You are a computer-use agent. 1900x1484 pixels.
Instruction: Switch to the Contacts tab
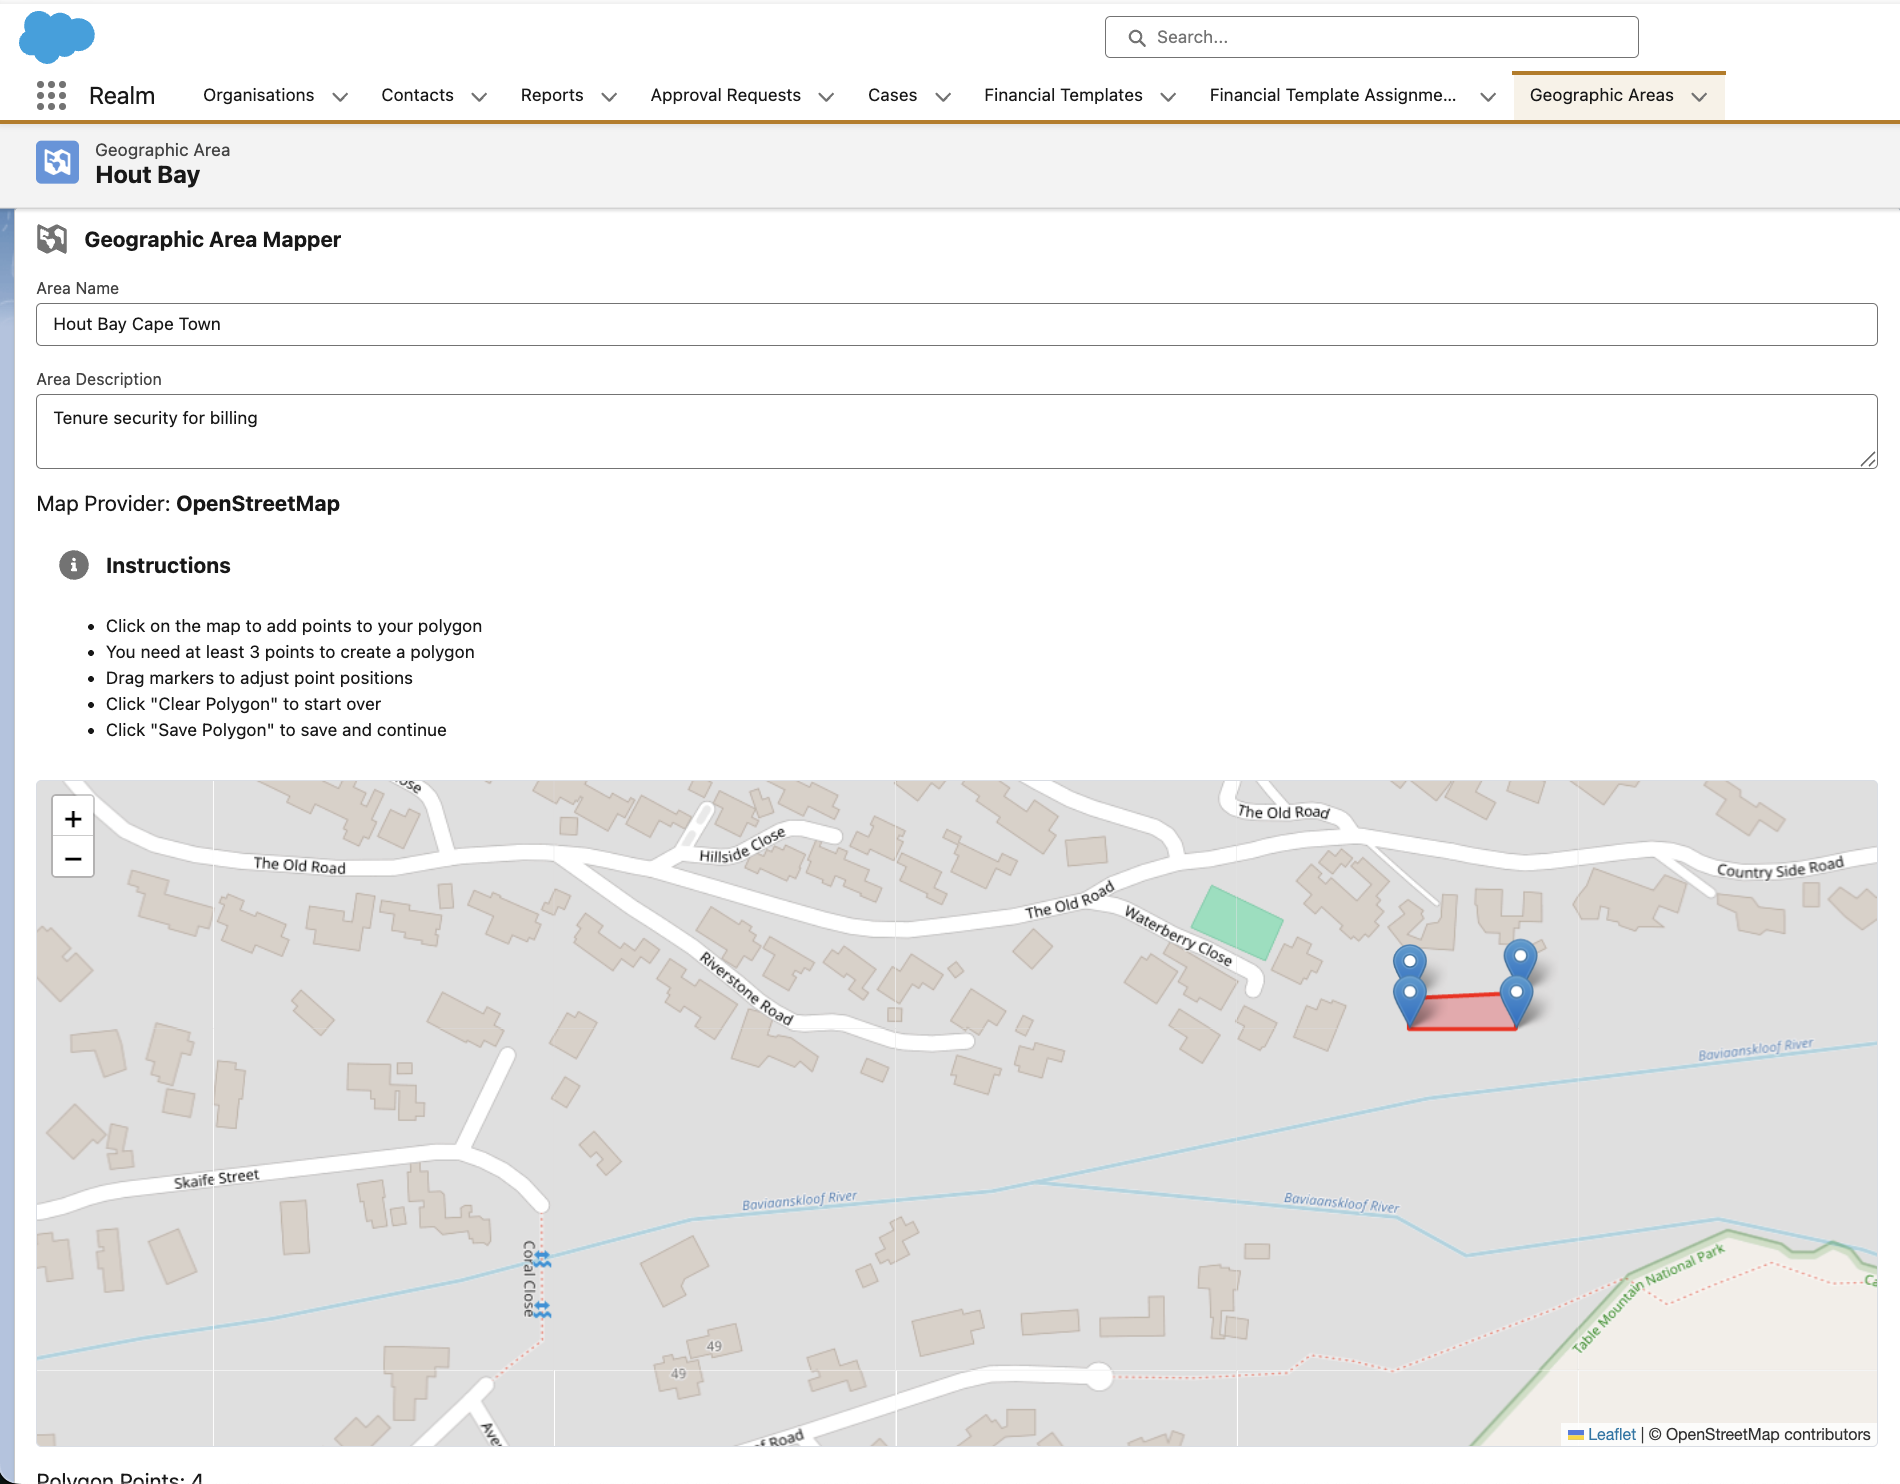pos(417,95)
